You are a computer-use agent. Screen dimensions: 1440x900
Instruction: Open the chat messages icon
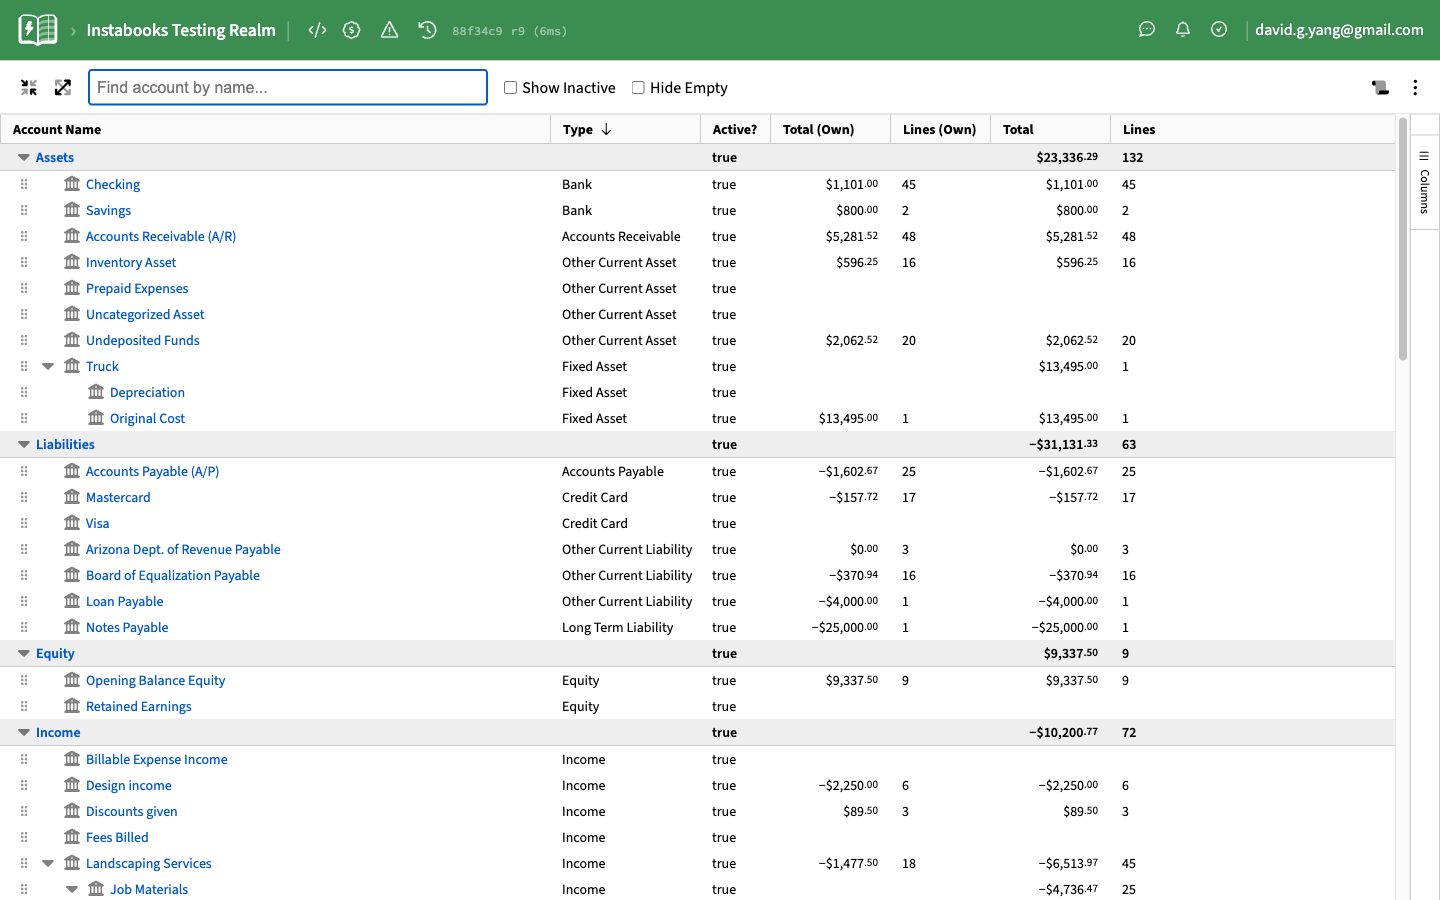[1147, 30]
